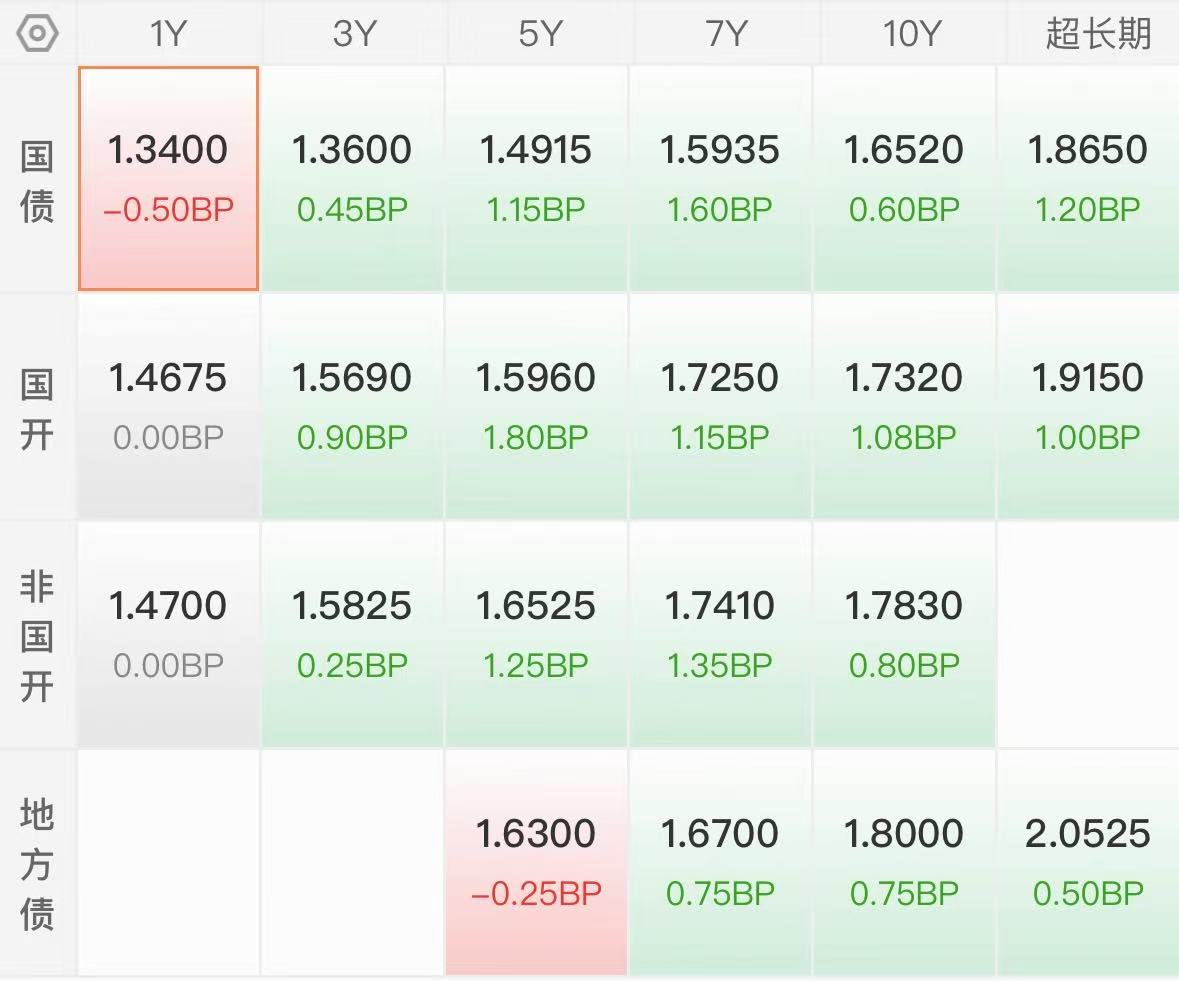Click 国开 7Y cell showing 1.7250
The image size is (1179, 981).
click(x=720, y=406)
